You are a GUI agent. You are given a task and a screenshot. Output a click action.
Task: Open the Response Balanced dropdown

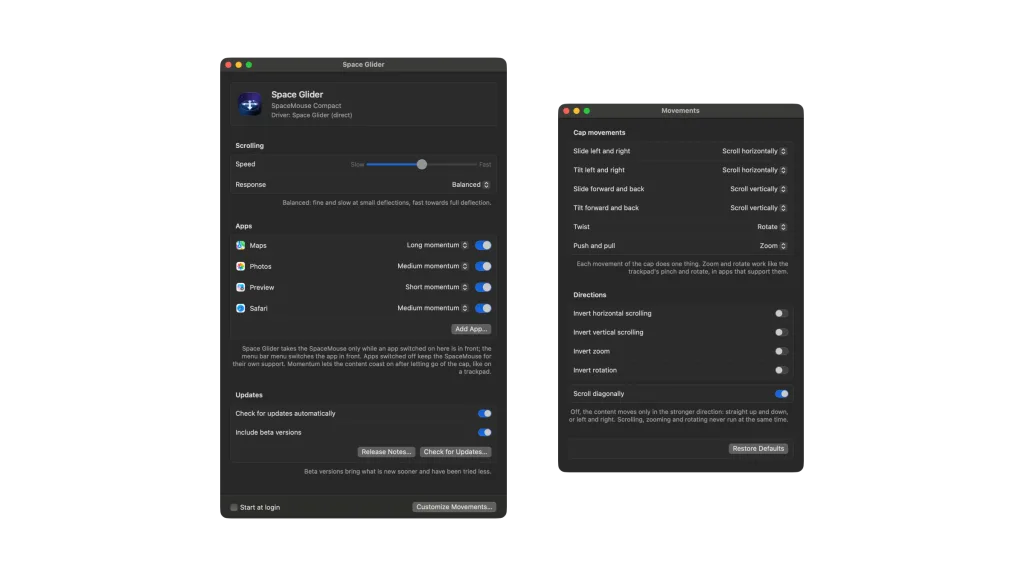pos(470,185)
